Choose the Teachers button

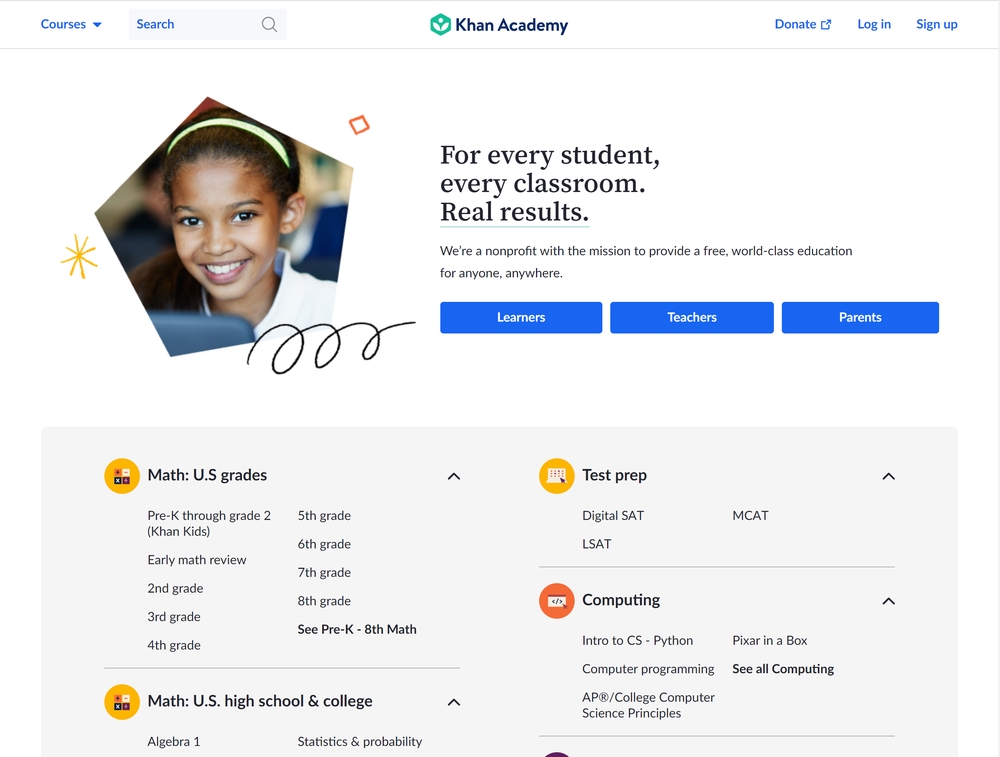692,318
